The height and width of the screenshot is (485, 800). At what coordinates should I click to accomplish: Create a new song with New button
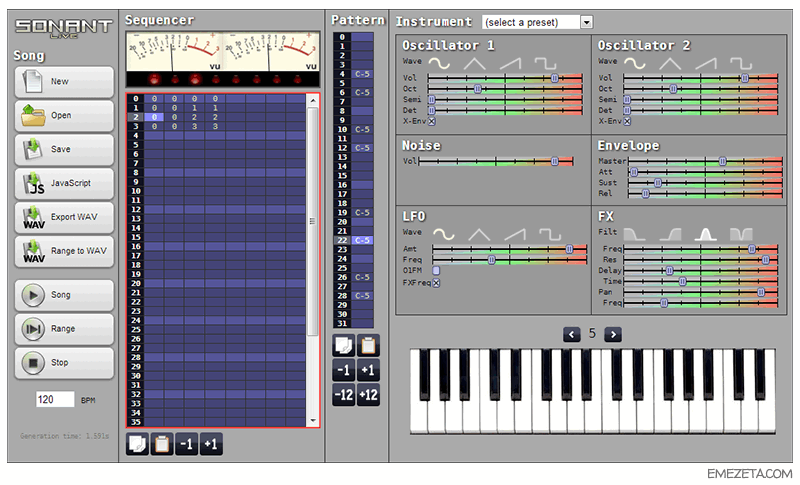(64, 82)
